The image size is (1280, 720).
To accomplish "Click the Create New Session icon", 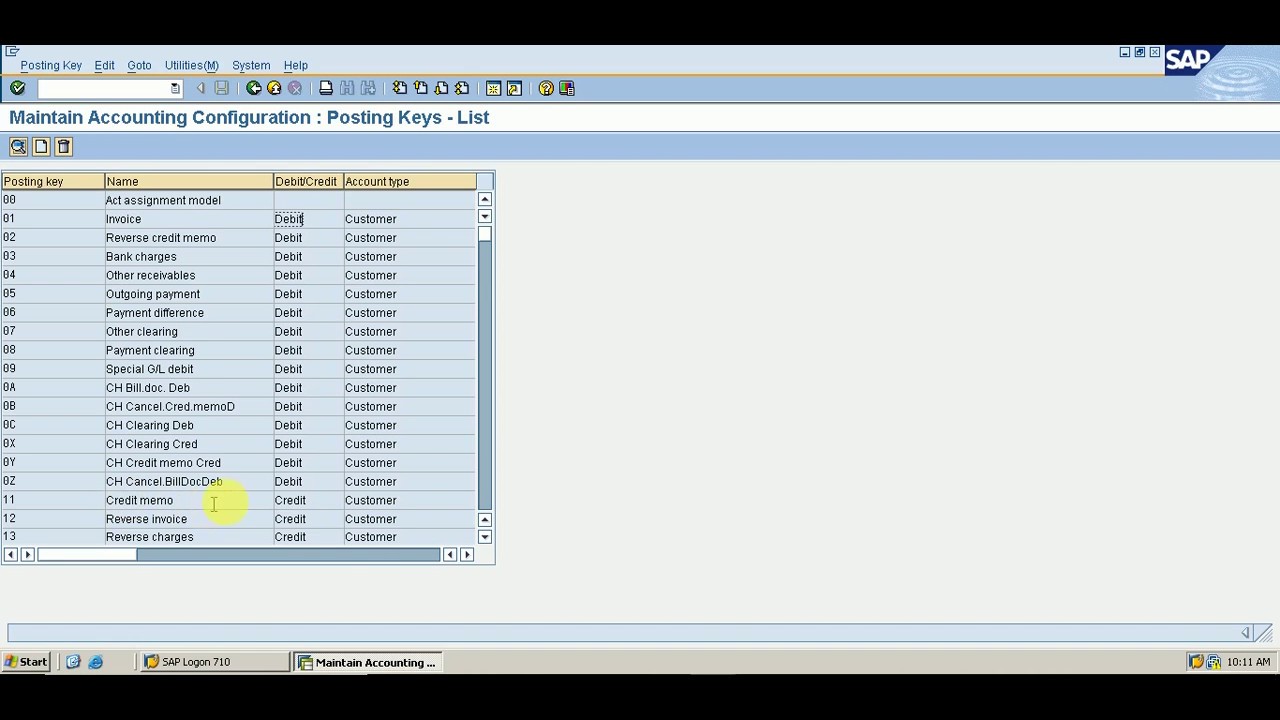I will pos(493,88).
